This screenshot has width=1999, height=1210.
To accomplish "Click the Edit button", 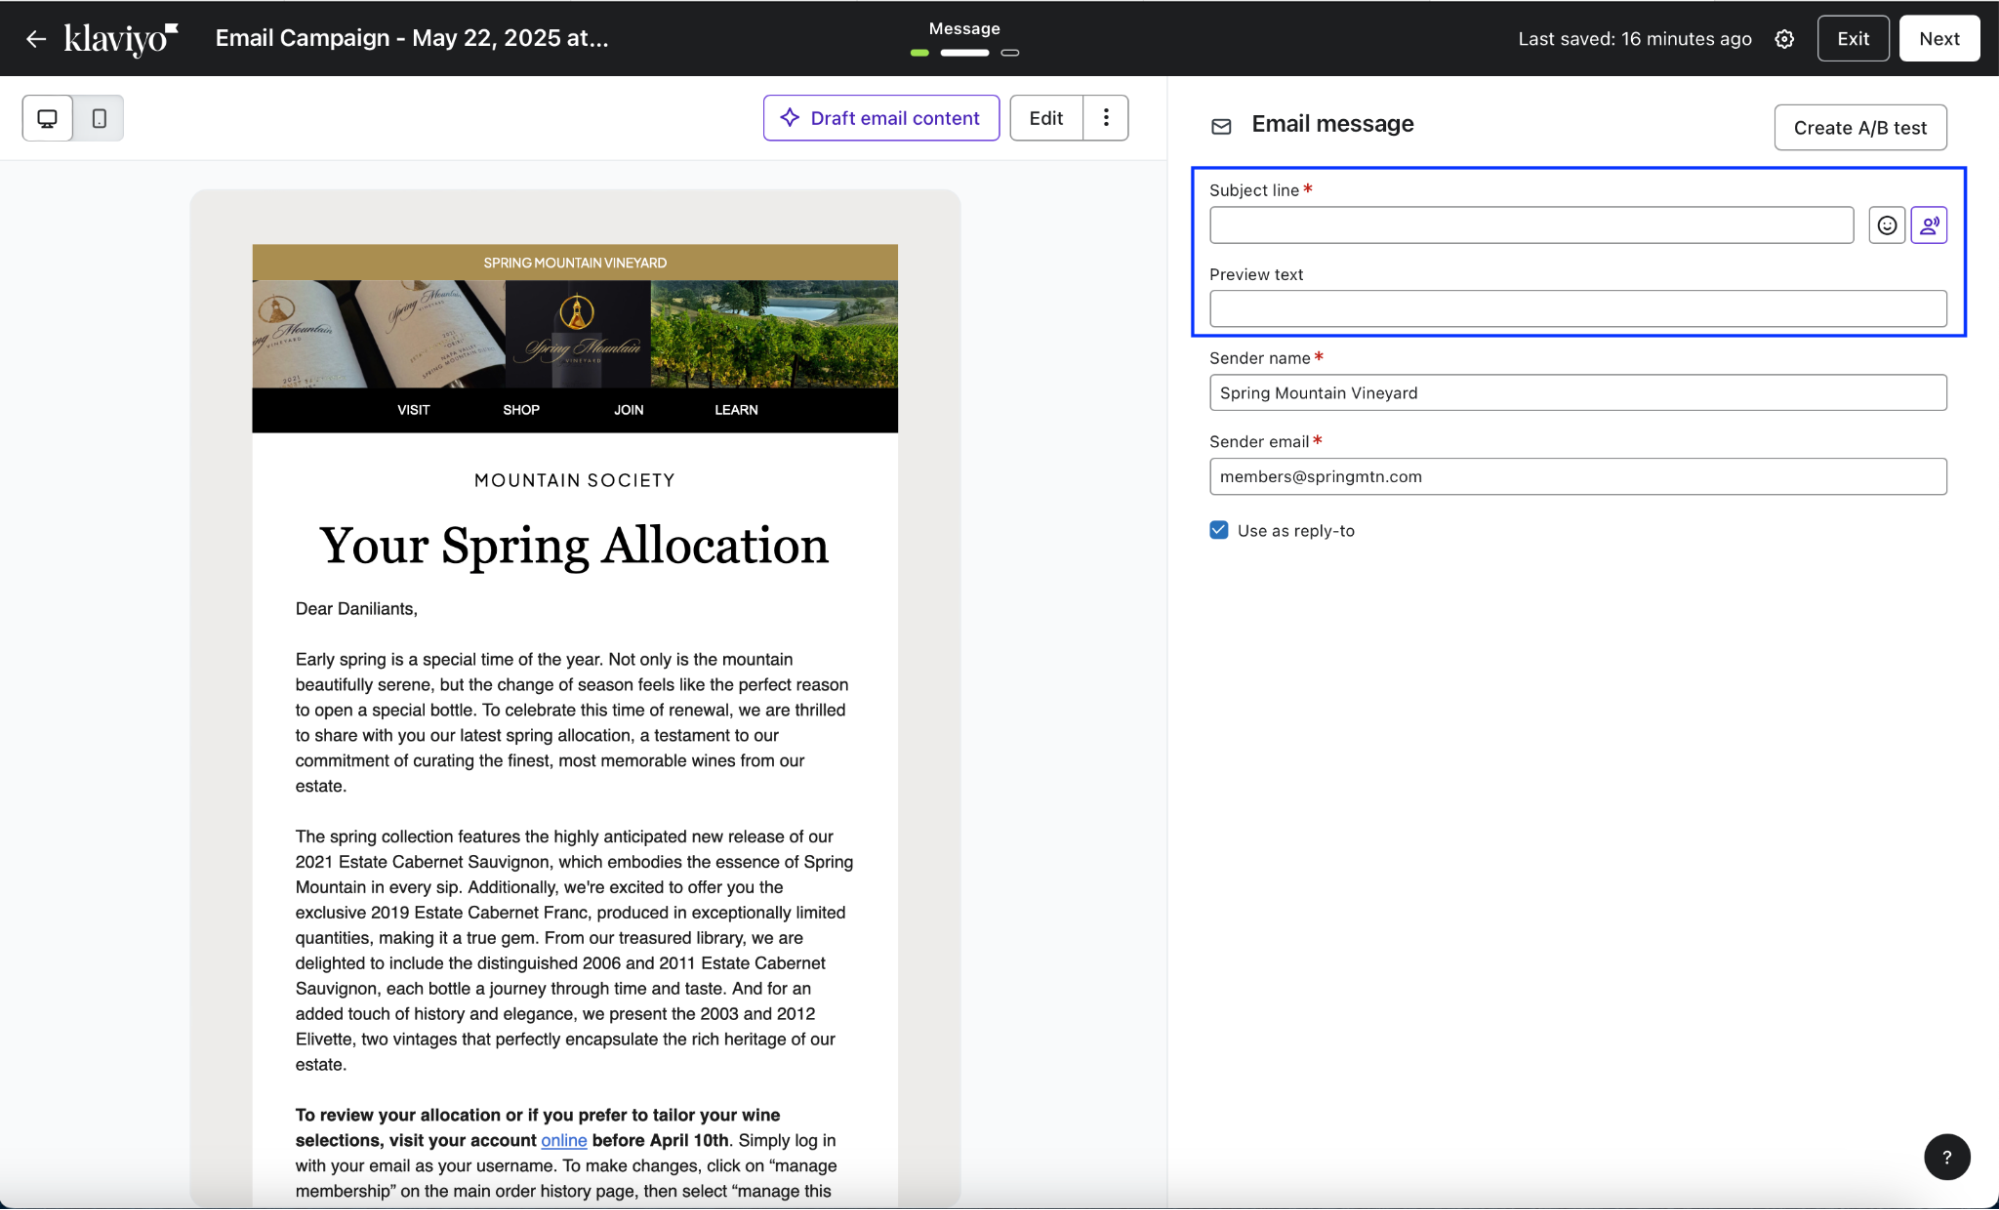I will pos(1045,118).
